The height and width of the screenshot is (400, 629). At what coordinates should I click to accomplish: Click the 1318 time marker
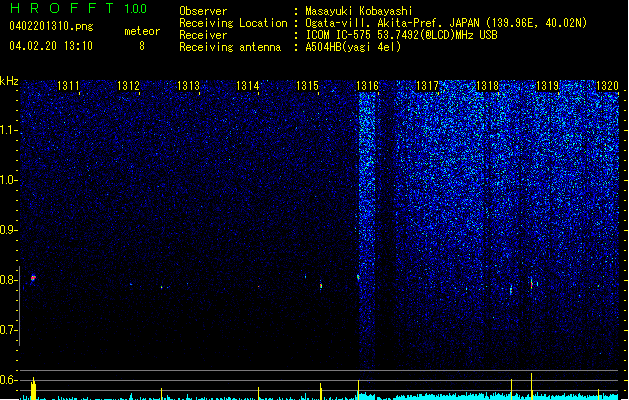point(487,86)
